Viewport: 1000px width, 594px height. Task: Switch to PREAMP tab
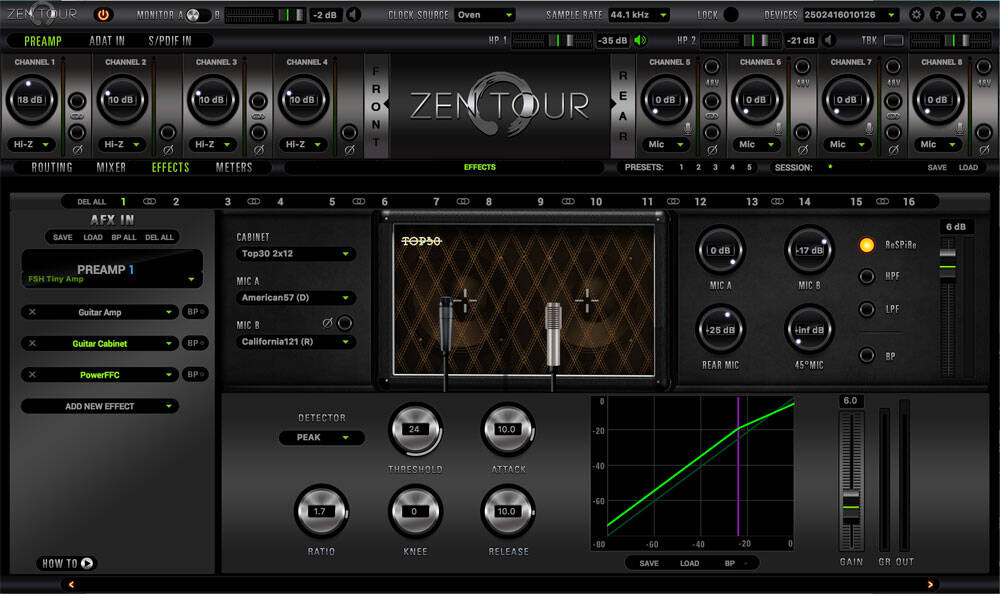pos(43,41)
